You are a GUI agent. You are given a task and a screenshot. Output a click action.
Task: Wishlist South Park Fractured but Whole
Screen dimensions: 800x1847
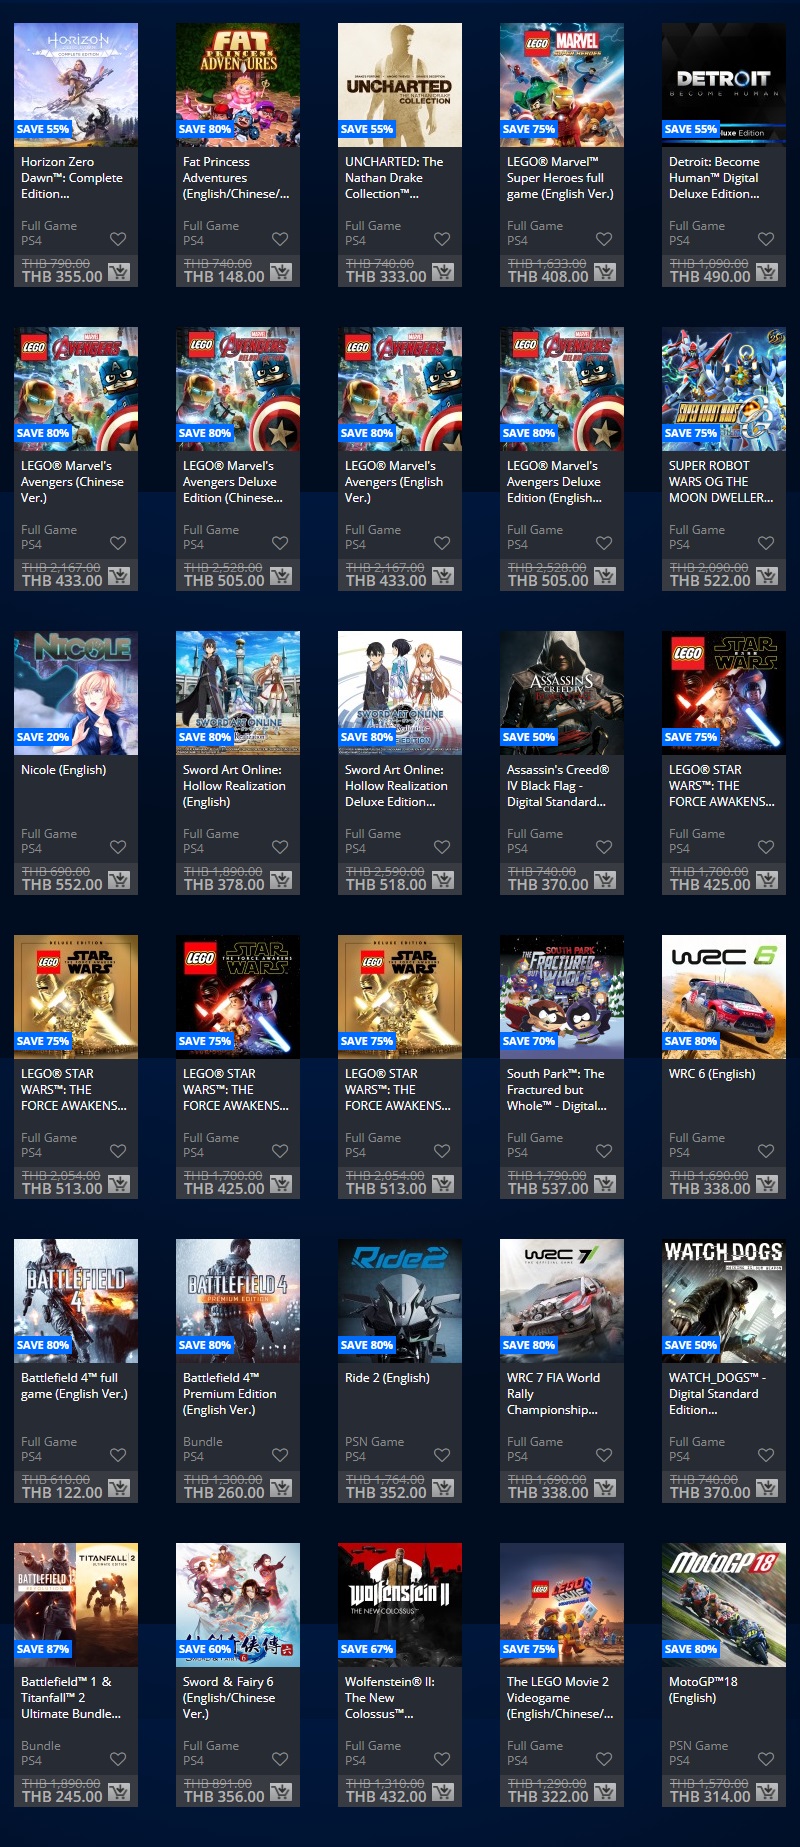(x=604, y=1151)
